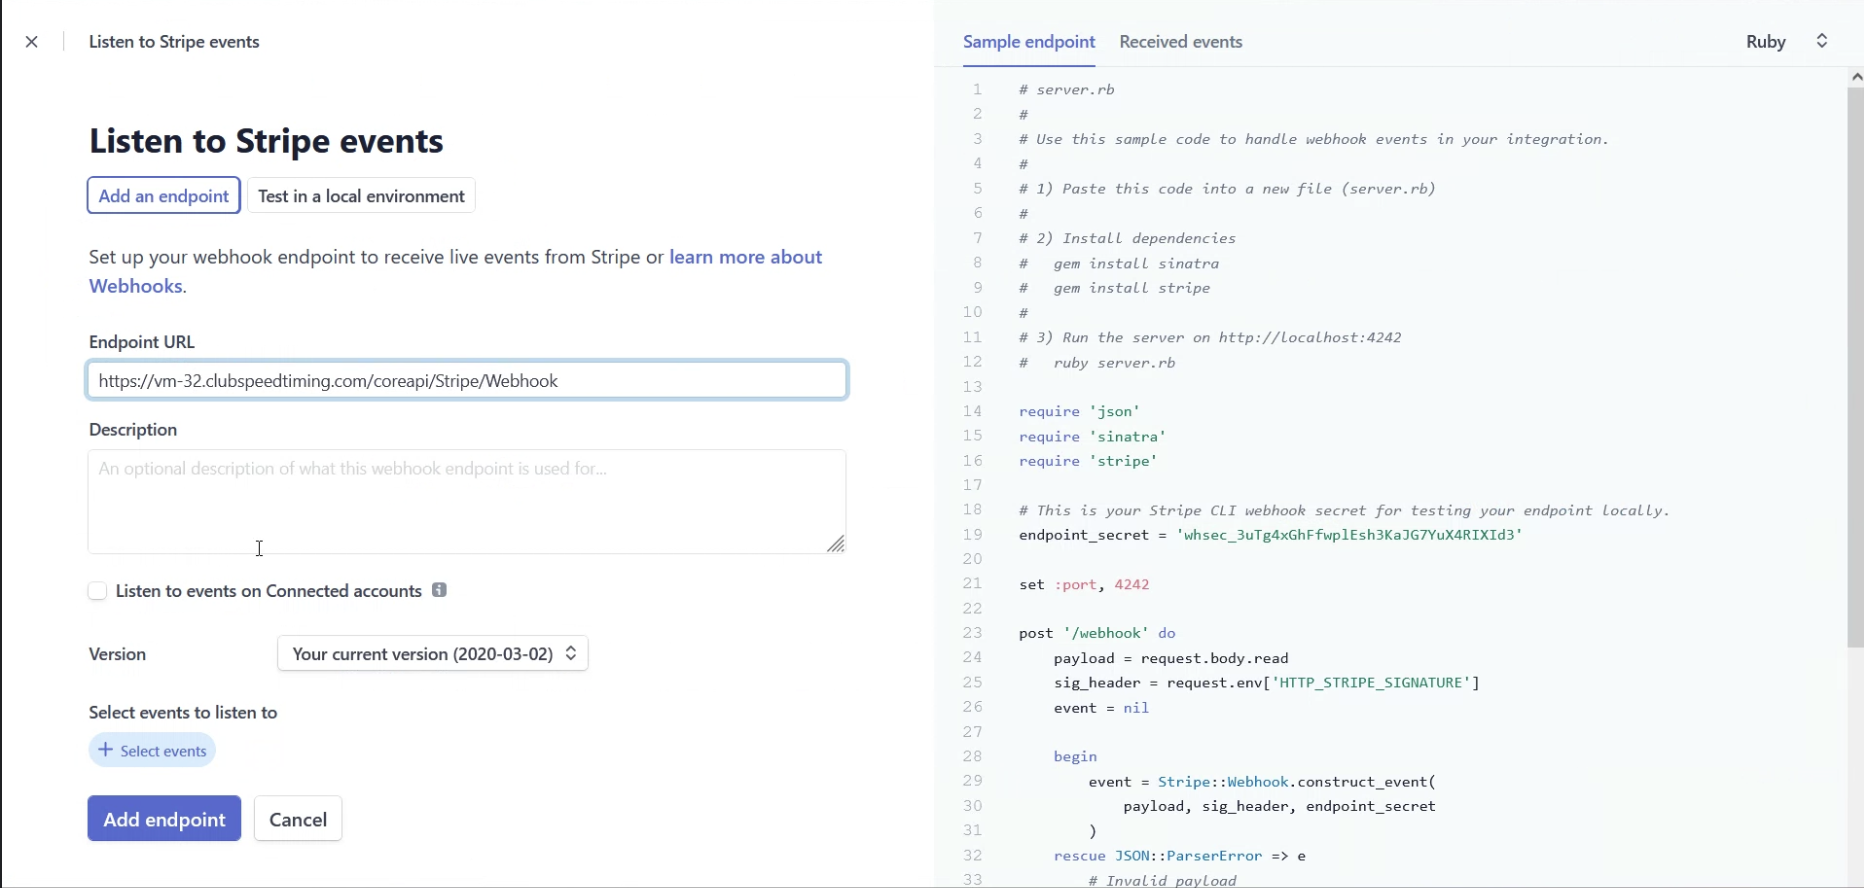Image resolution: width=1864 pixels, height=888 pixels.
Task: Cancel the endpoint creation
Action: click(298, 819)
